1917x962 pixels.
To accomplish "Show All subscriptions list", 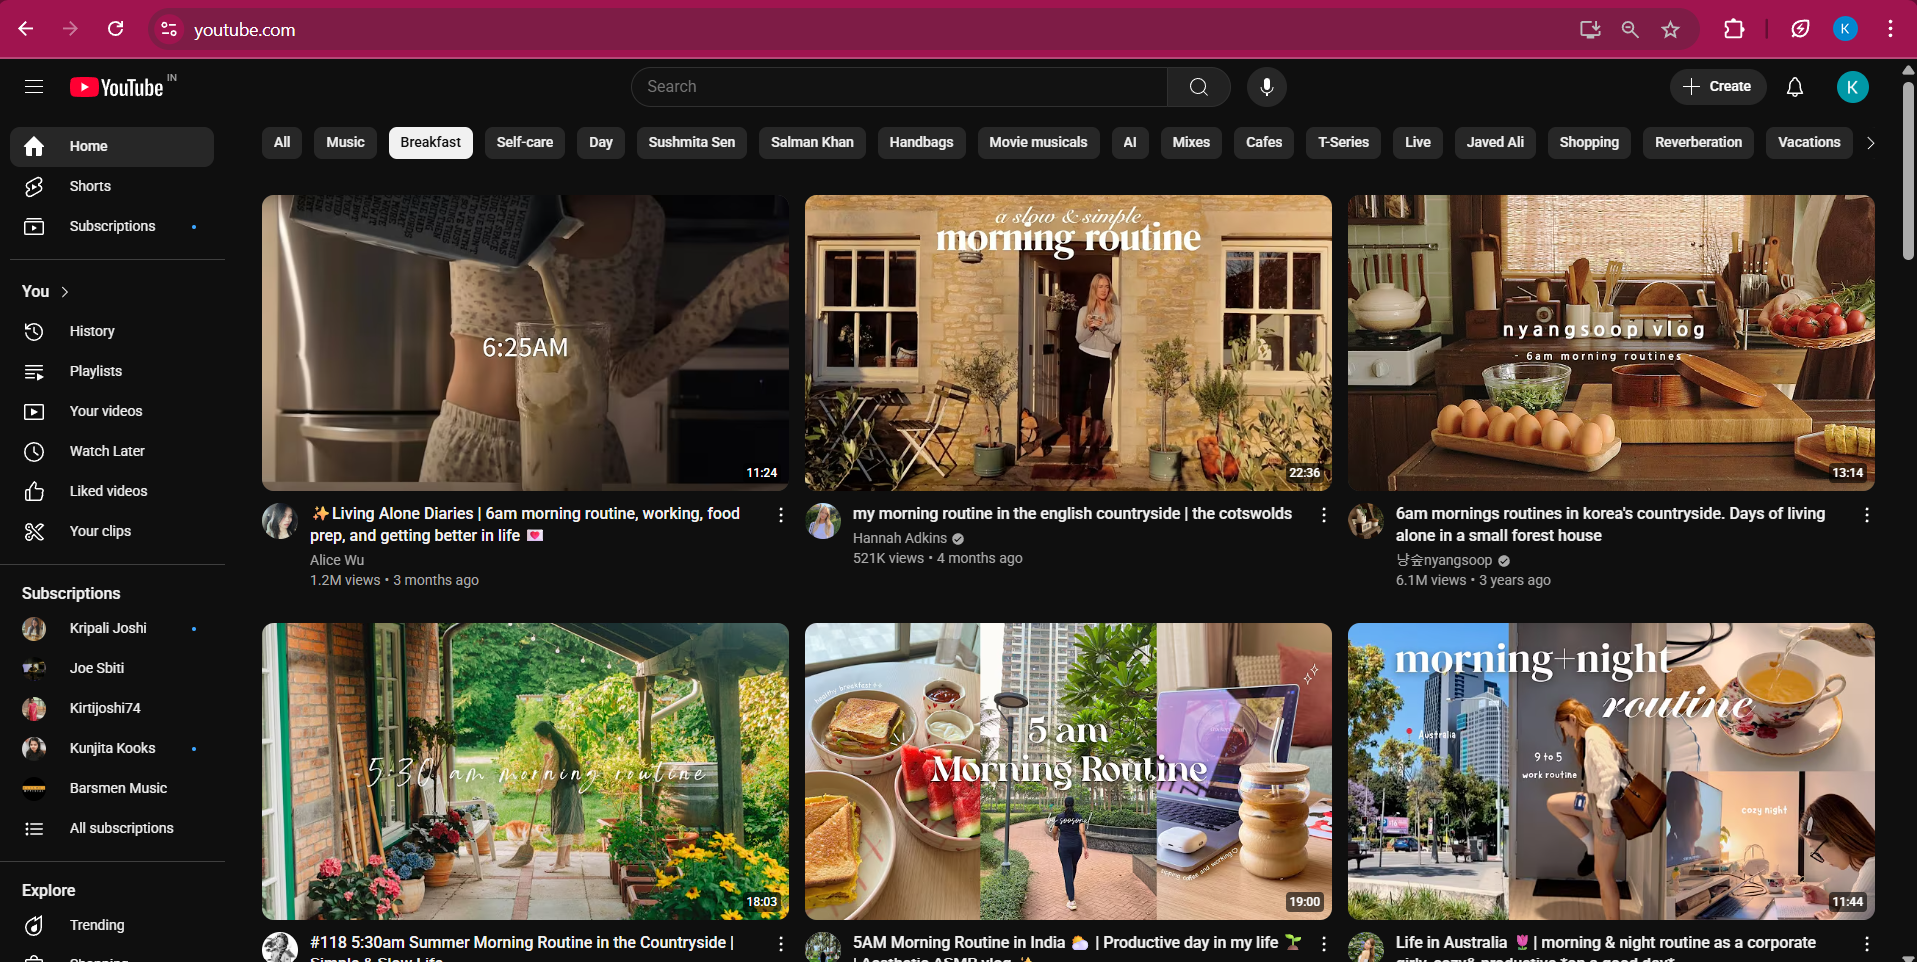I will click(x=112, y=828).
